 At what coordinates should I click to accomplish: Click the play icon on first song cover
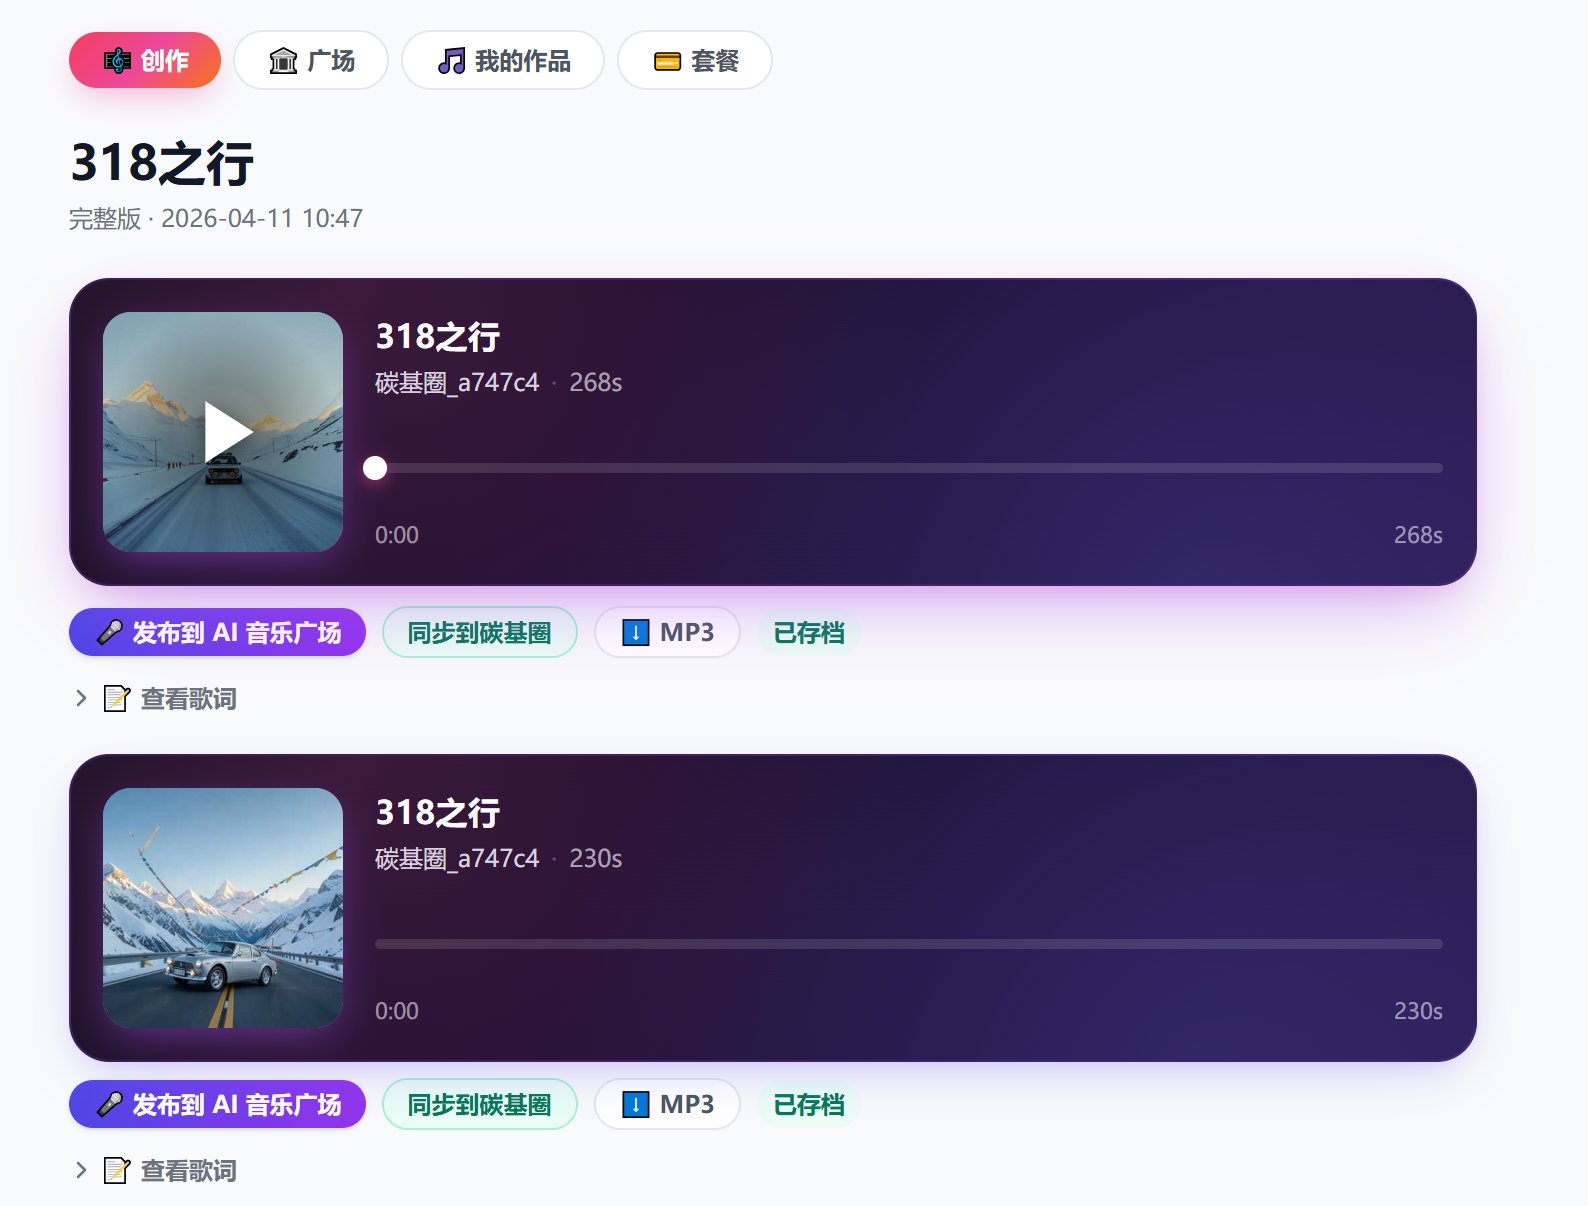pos(227,432)
